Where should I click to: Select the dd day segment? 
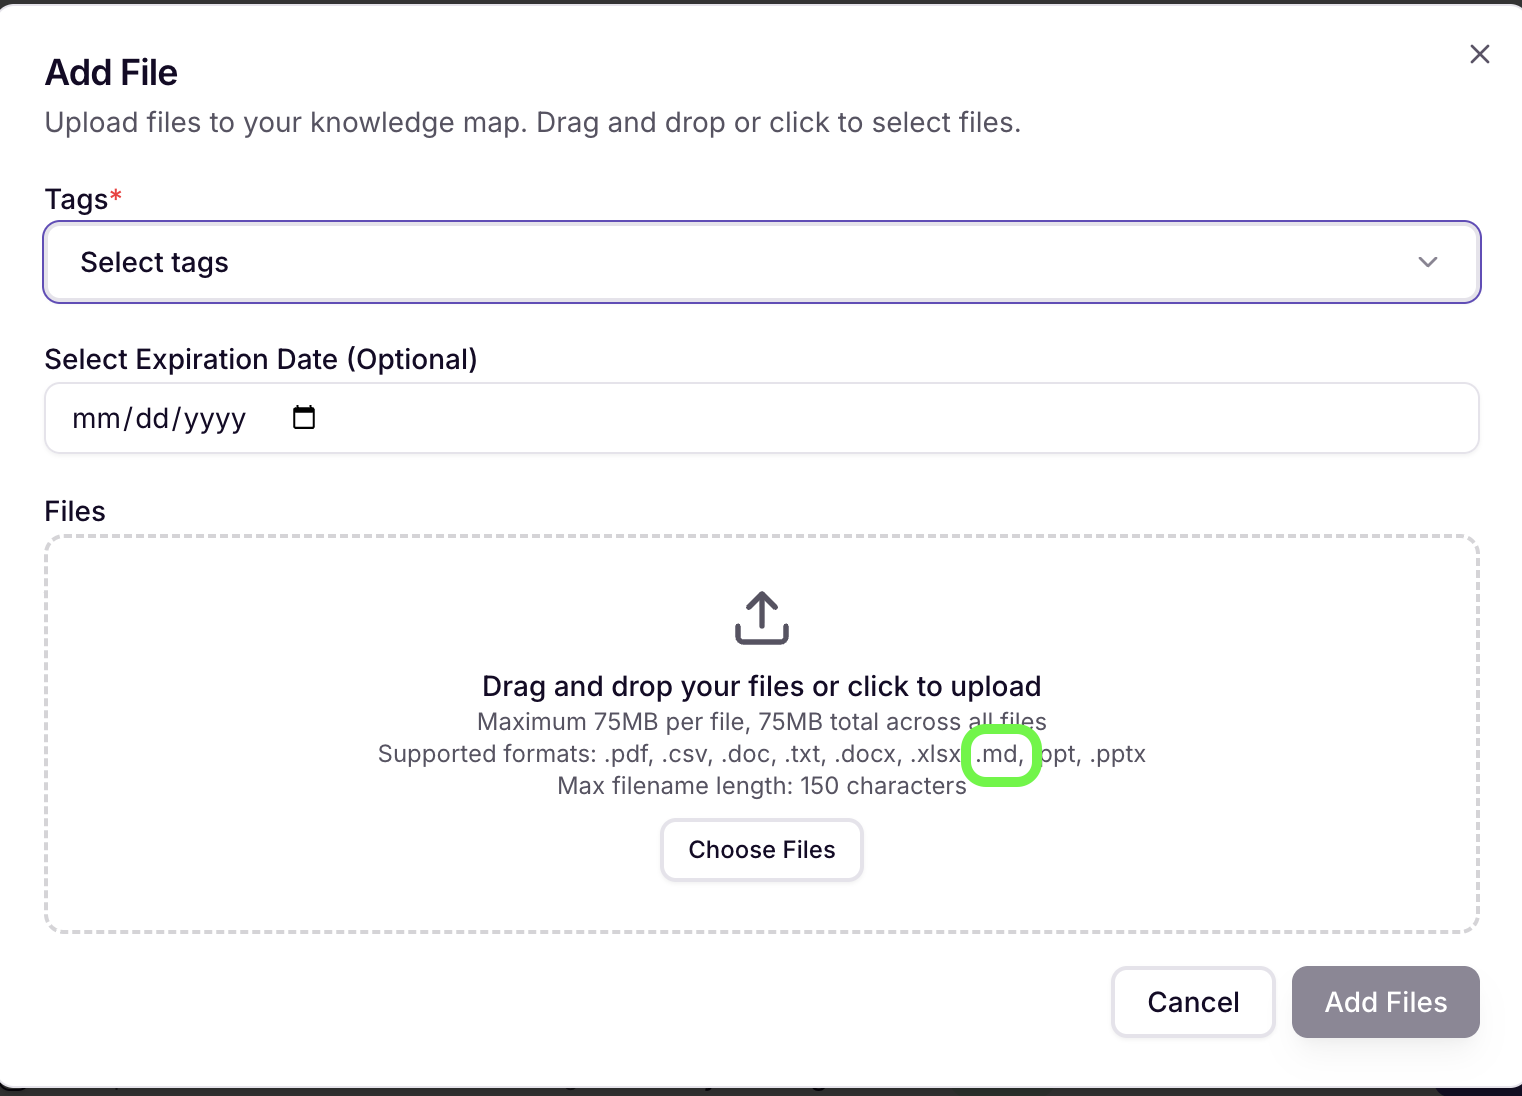click(x=153, y=418)
